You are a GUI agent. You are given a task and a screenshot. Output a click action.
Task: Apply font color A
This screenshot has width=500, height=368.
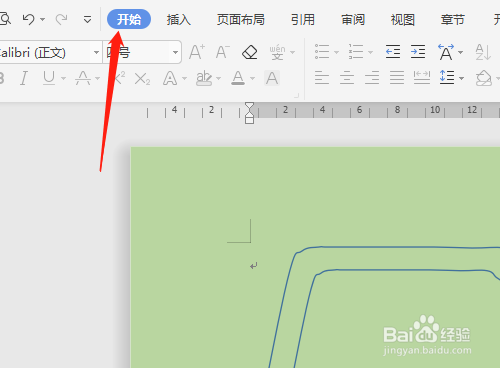[238, 78]
